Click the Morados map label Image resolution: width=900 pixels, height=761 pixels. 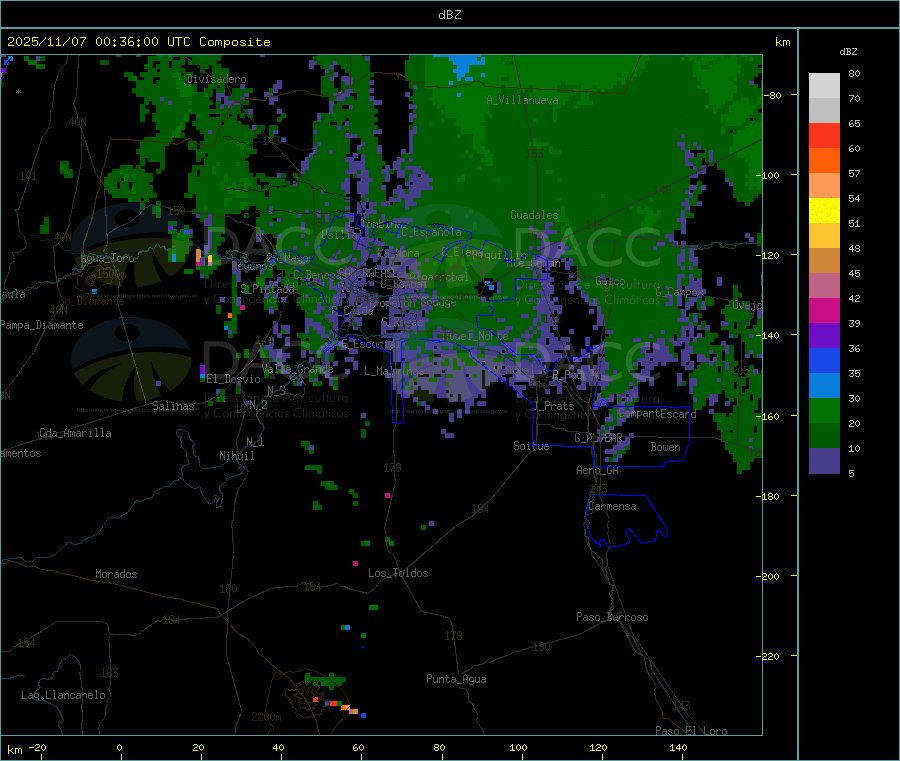(x=116, y=574)
